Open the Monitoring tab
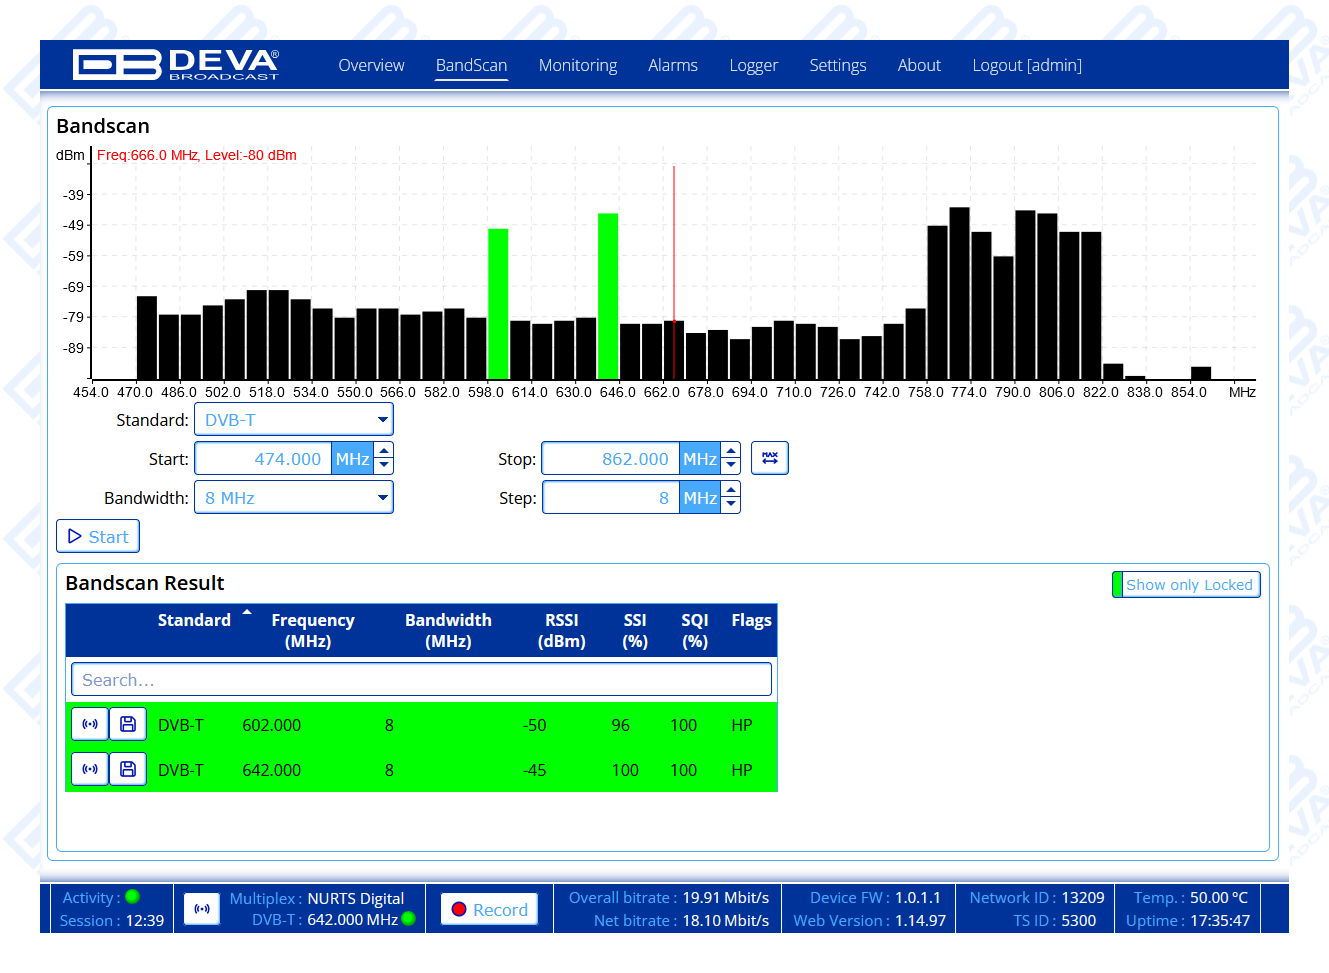The height and width of the screenshot is (973, 1329). 577,65
